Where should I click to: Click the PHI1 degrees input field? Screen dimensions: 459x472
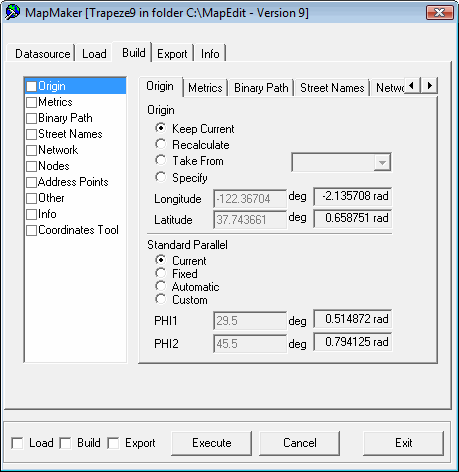[250, 321]
